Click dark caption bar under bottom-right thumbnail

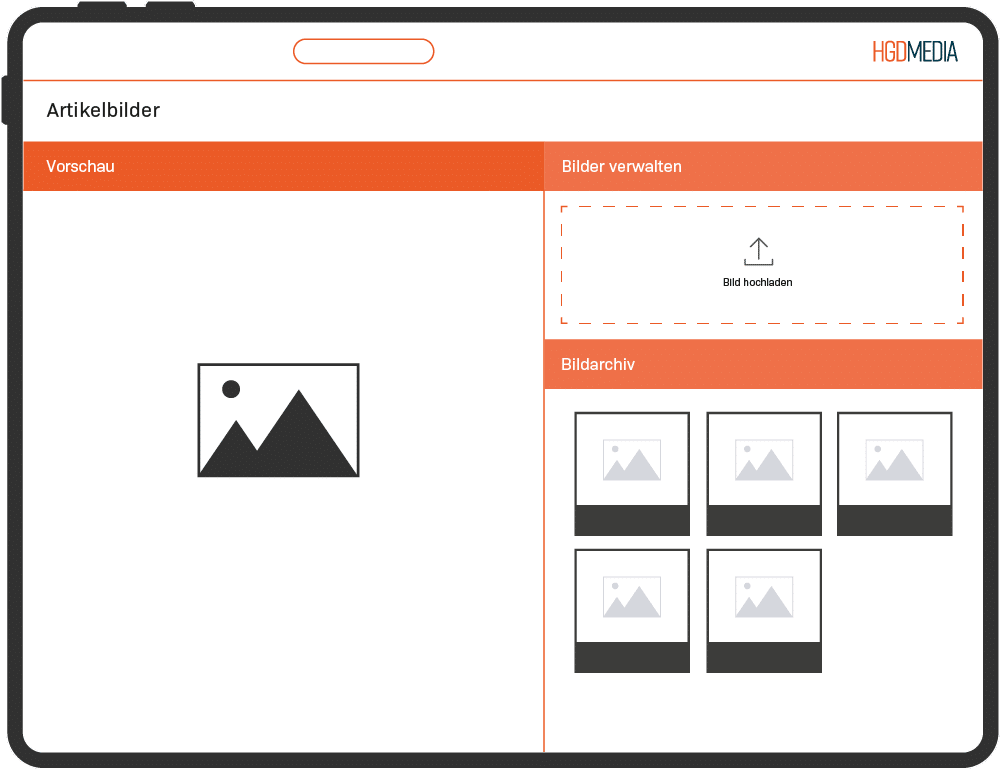763,657
